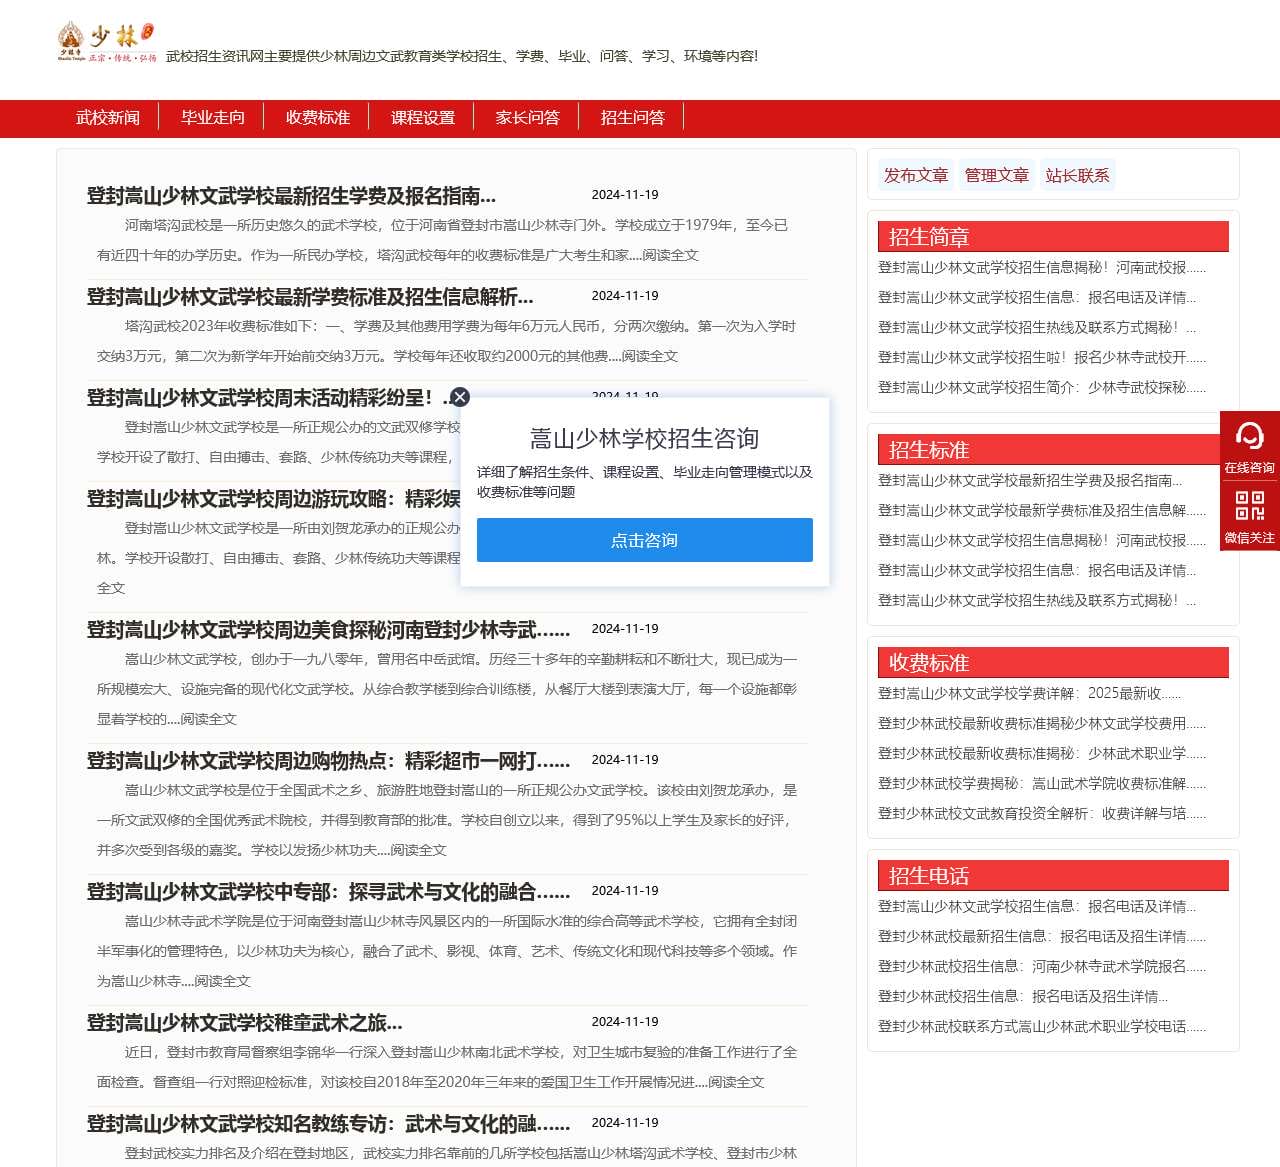Close the admissions consultation popup
Image resolution: width=1280 pixels, height=1167 pixels.
pos(459,397)
